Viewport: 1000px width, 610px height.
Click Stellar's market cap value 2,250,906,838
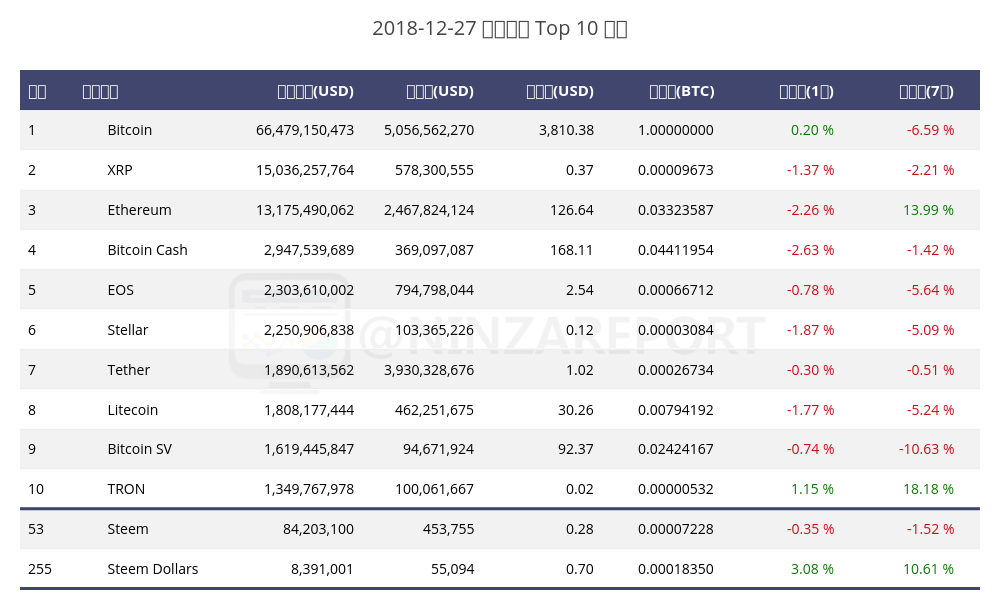309,330
